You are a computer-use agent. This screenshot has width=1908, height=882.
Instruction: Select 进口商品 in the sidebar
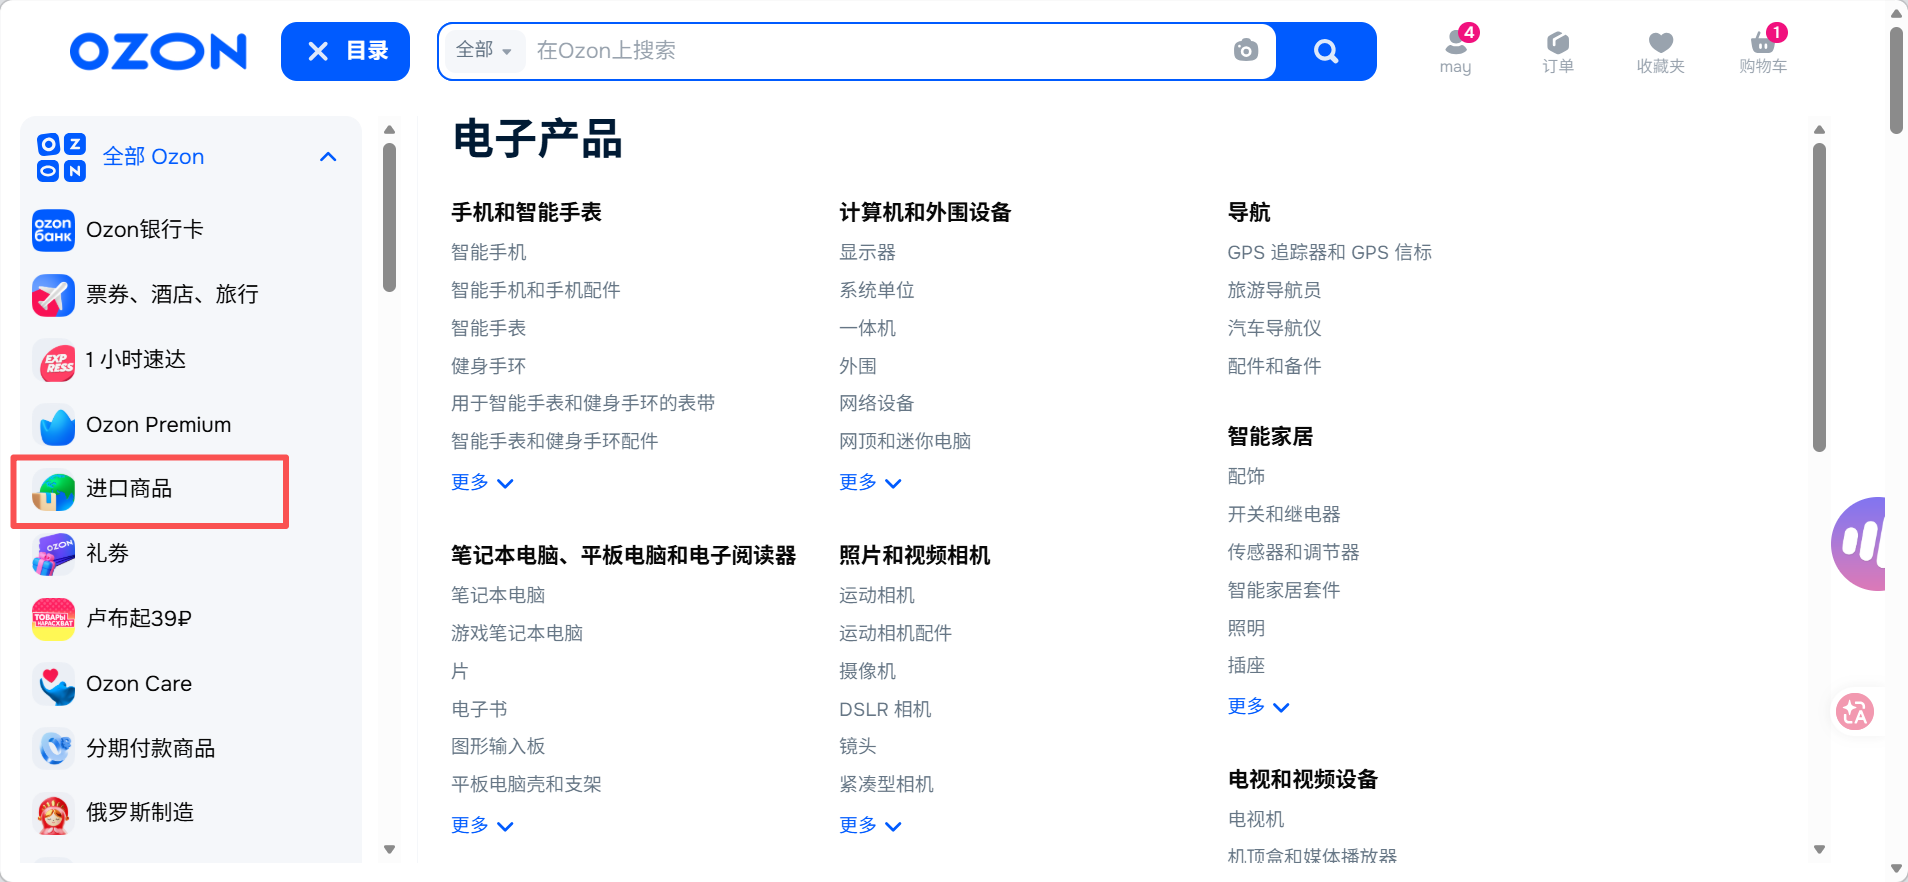click(x=129, y=489)
